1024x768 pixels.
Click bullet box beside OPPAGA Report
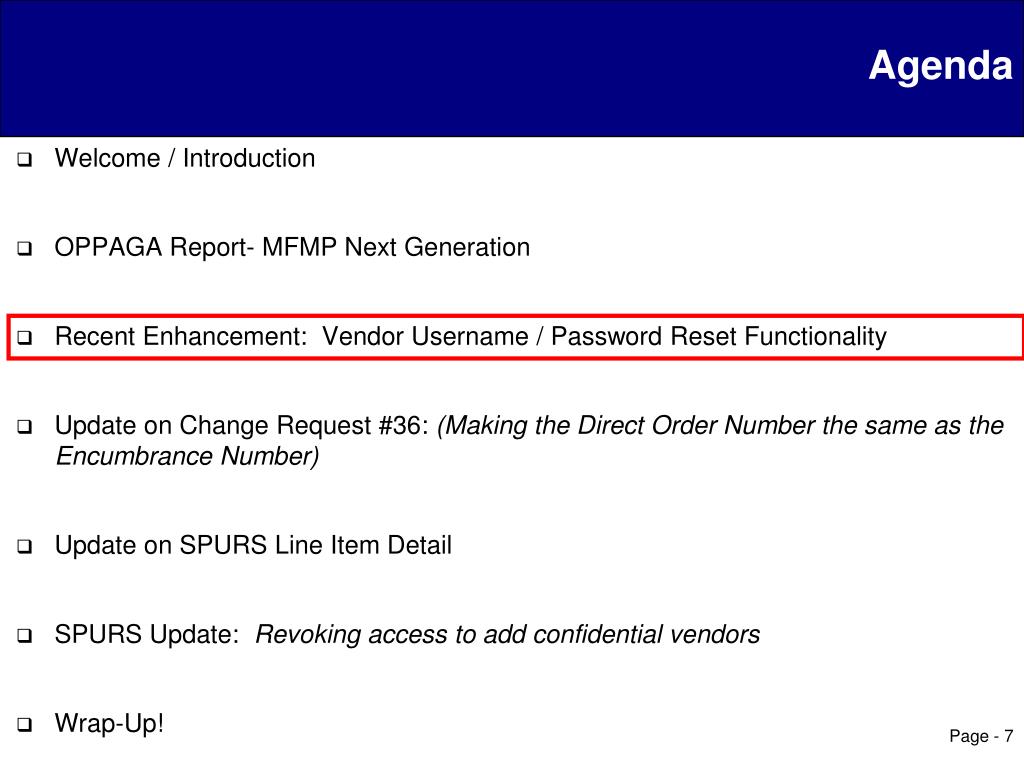(x=25, y=249)
